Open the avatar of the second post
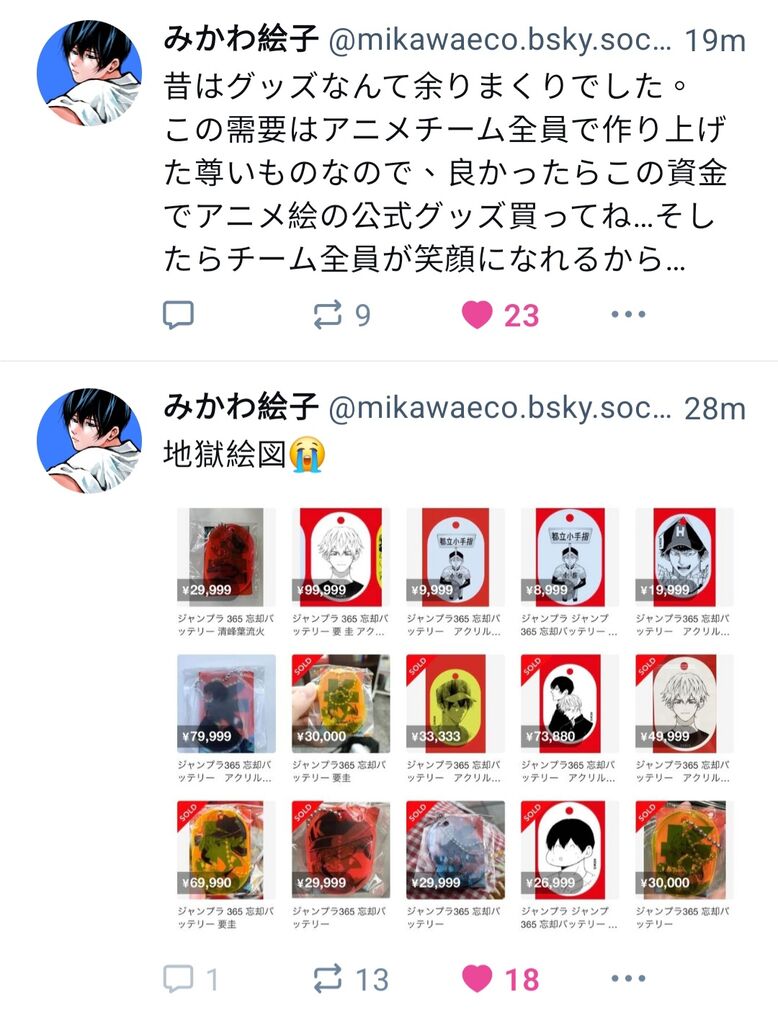The height and width of the screenshot is (1024, 778). (89, 440)
